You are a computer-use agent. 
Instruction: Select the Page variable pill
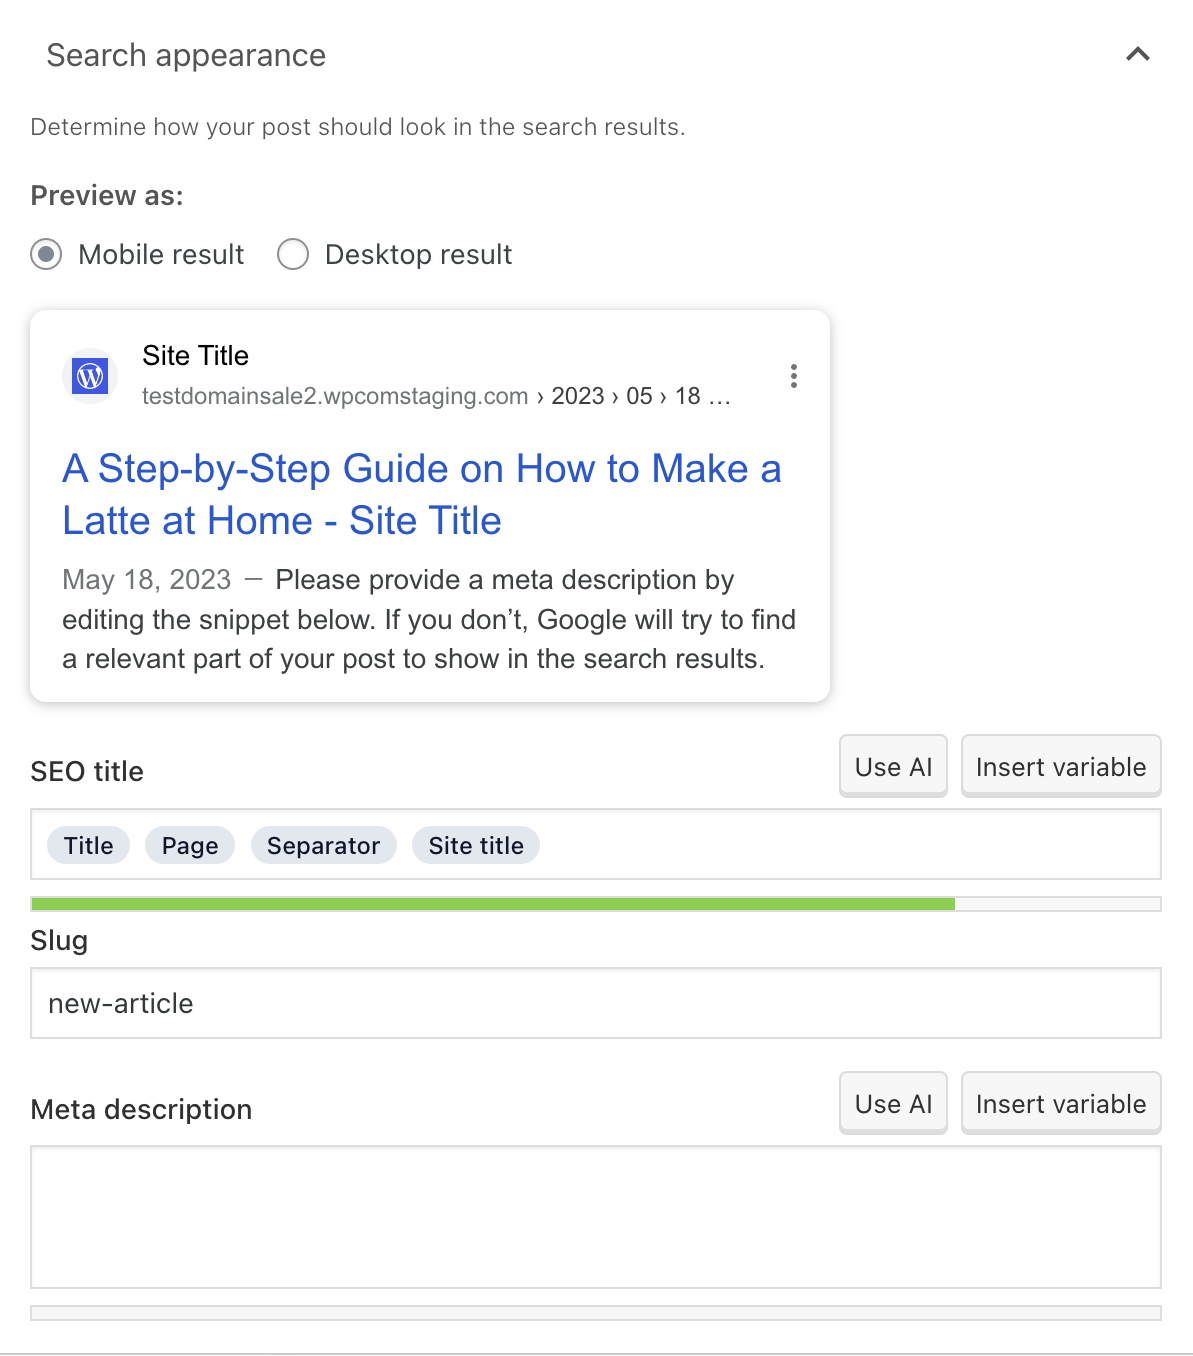click(189, 845)
